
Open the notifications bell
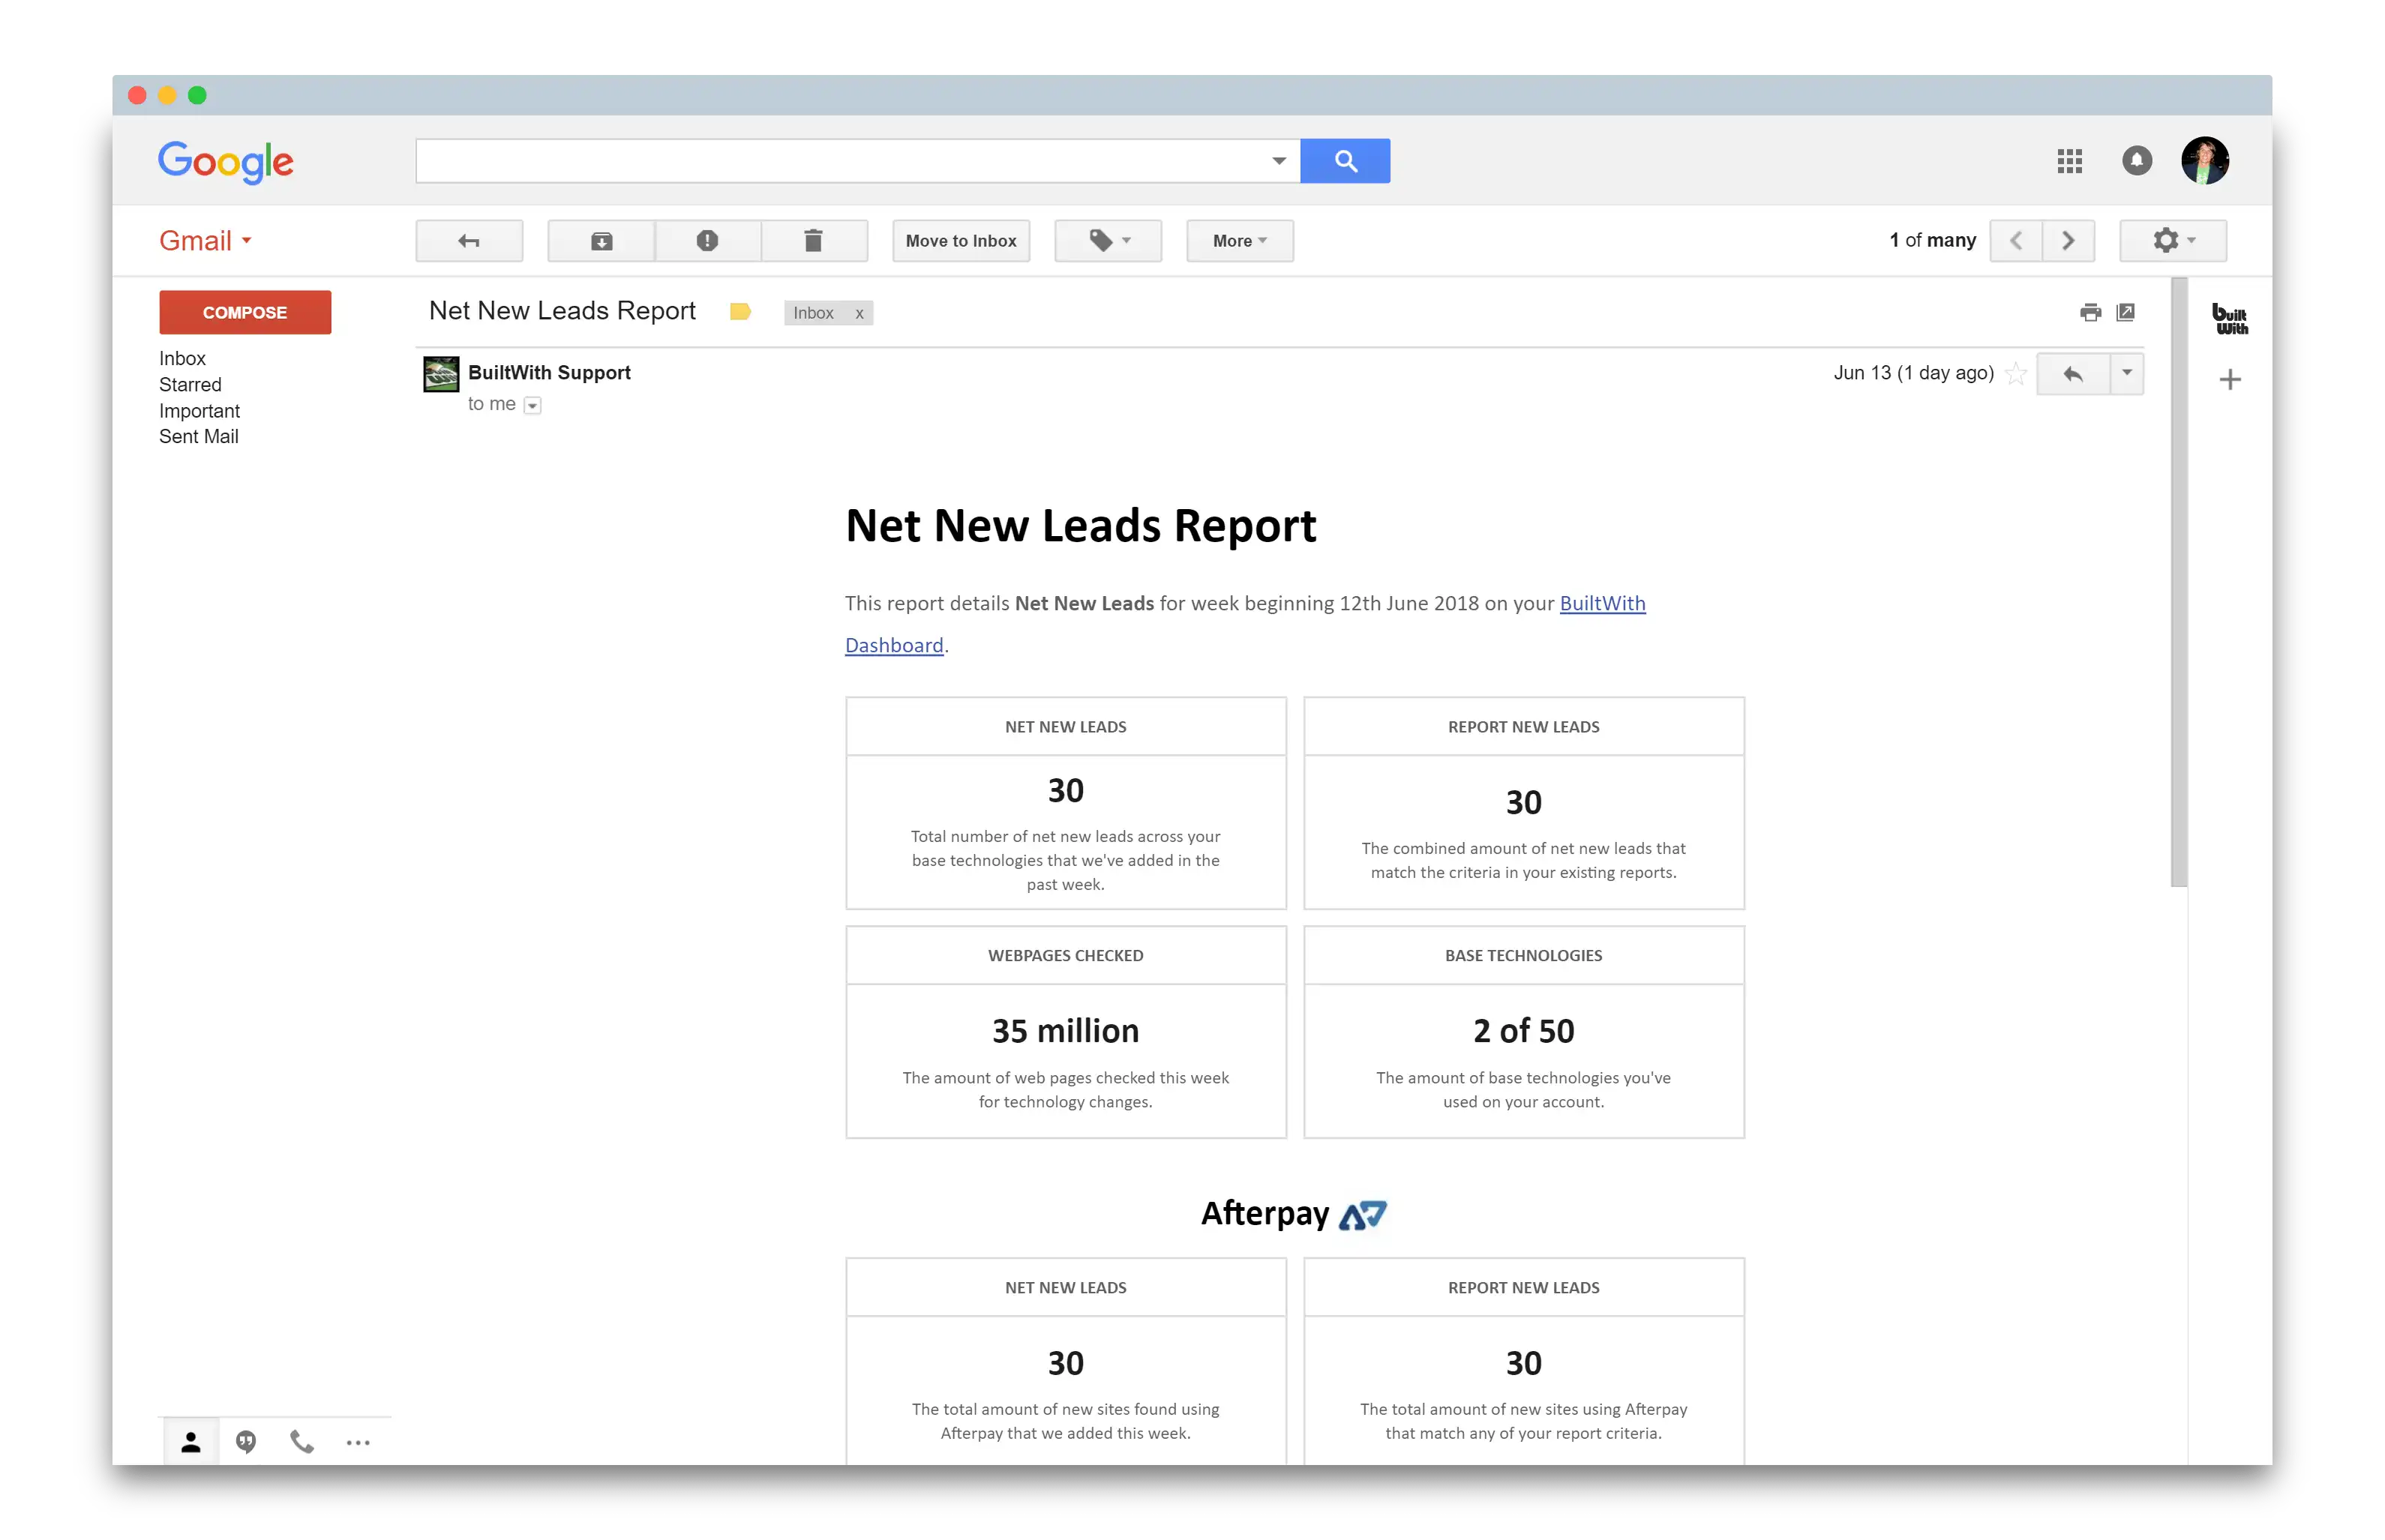(x=2136, y=161)
